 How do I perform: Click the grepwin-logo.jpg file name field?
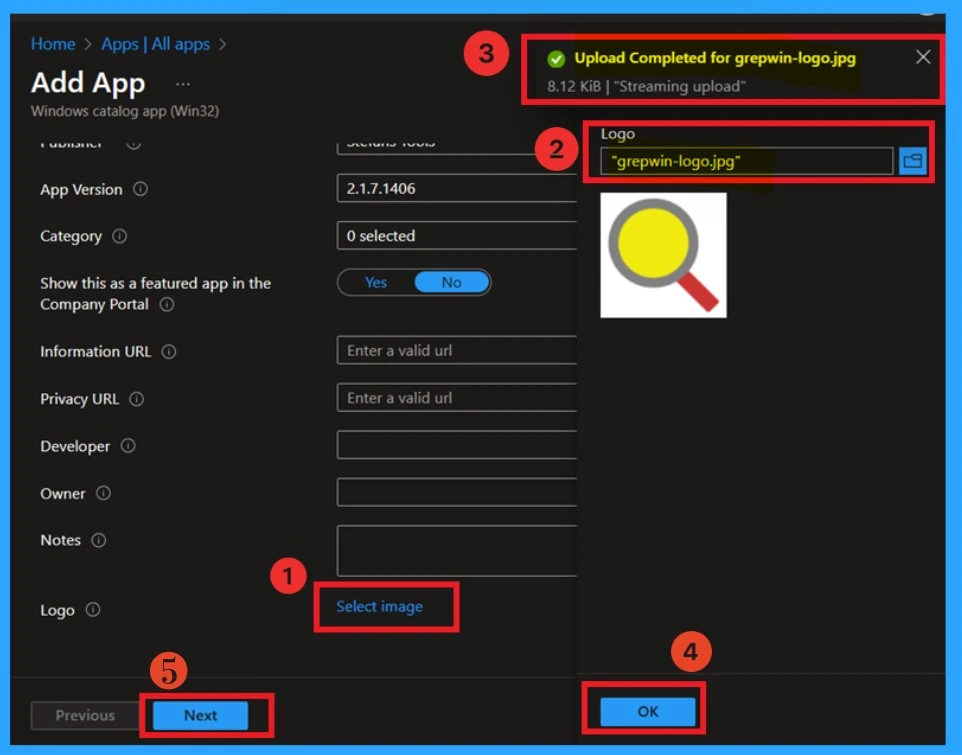746,161
